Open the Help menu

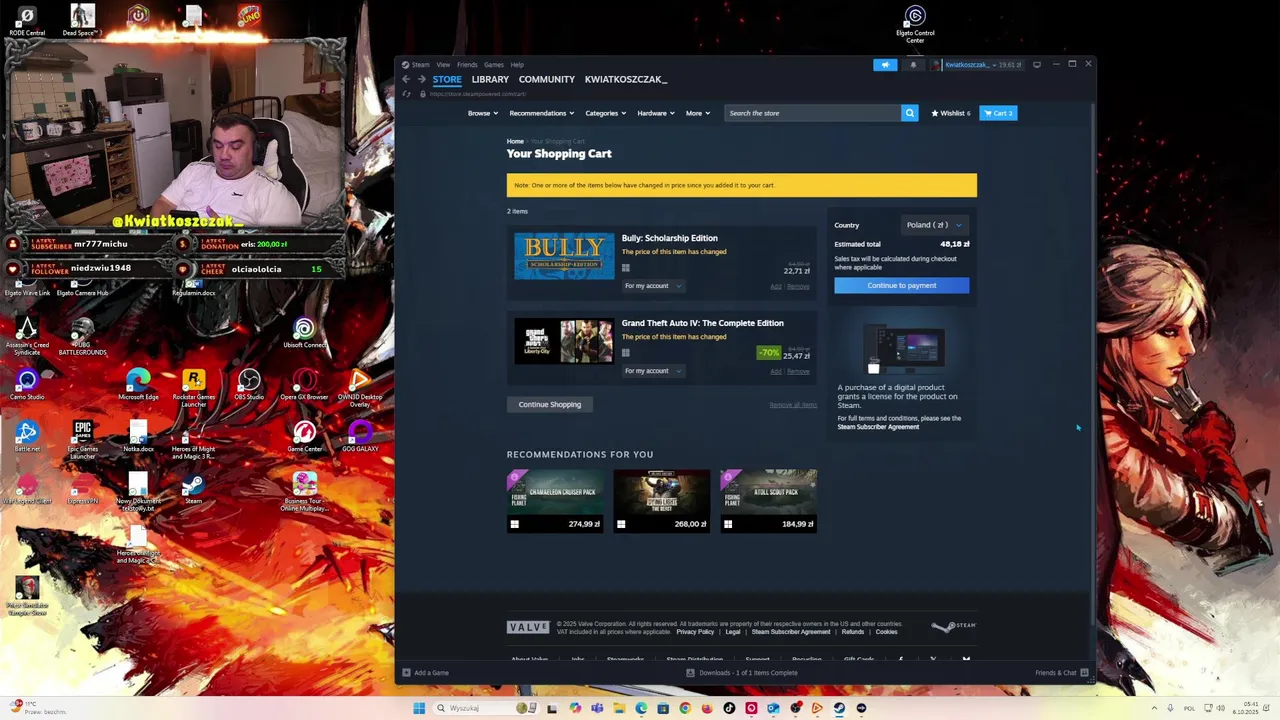click(x=517, y=65)
